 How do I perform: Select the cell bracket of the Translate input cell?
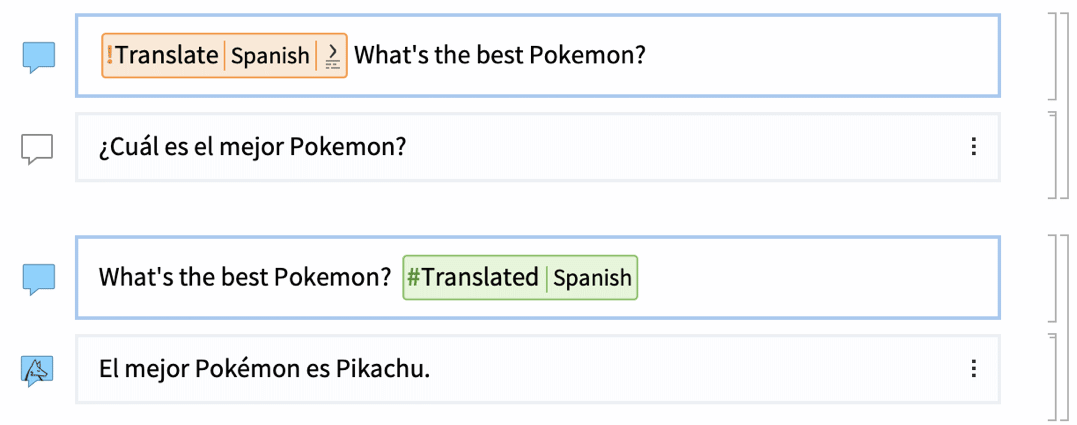click(x=1052, y=56)
